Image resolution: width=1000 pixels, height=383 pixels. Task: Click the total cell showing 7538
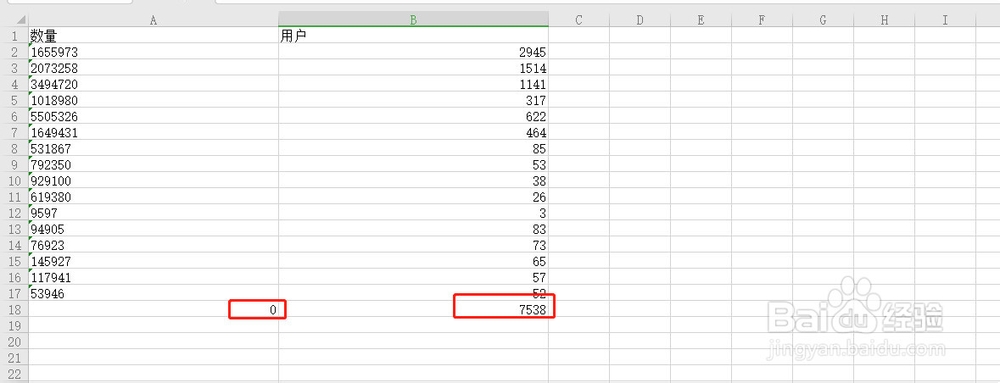413,309
